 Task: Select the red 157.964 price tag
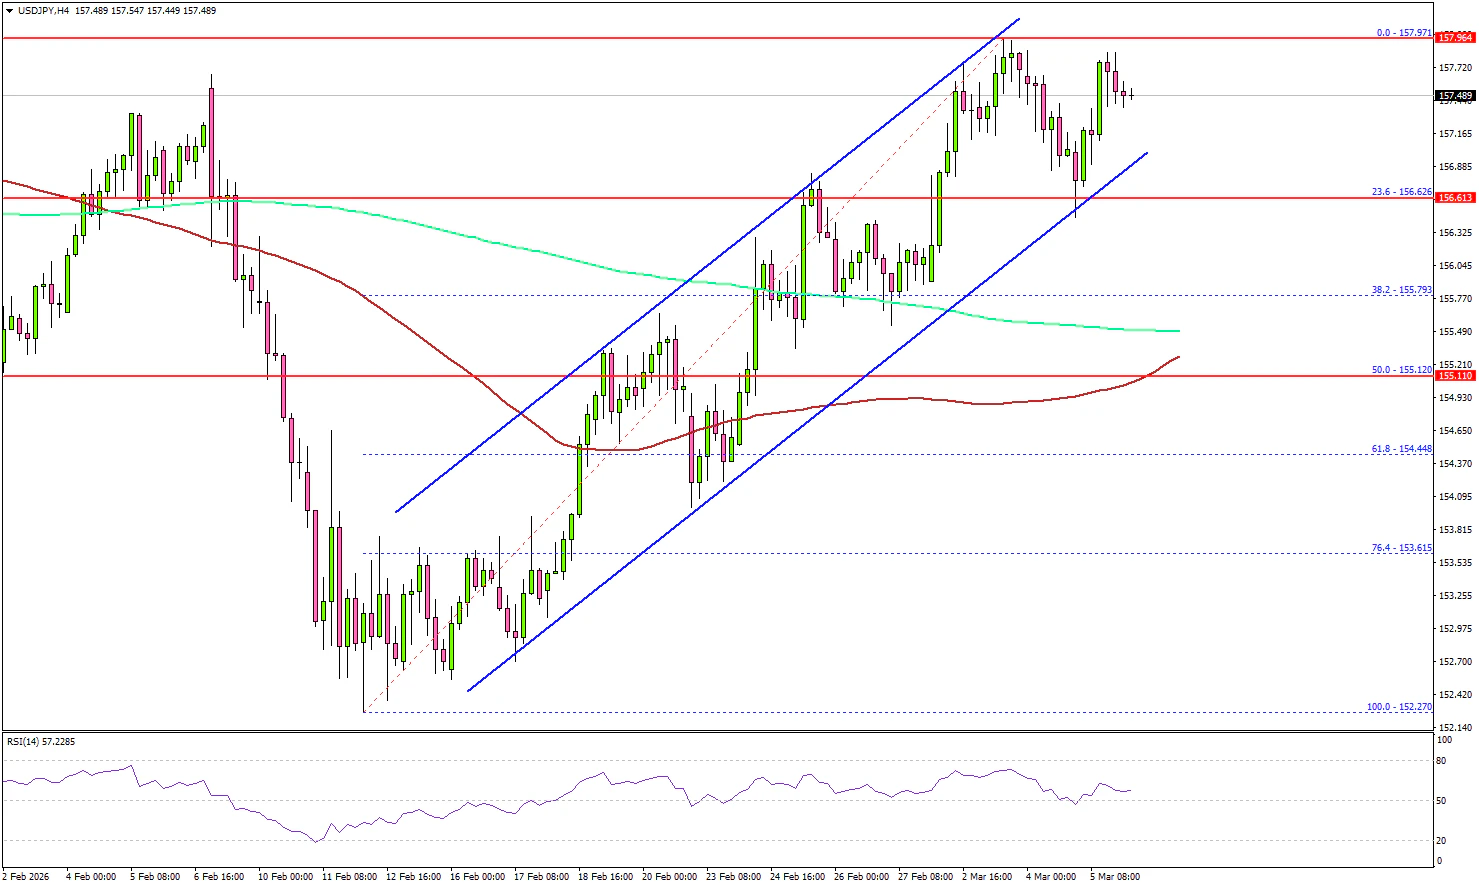[1454, 38]
